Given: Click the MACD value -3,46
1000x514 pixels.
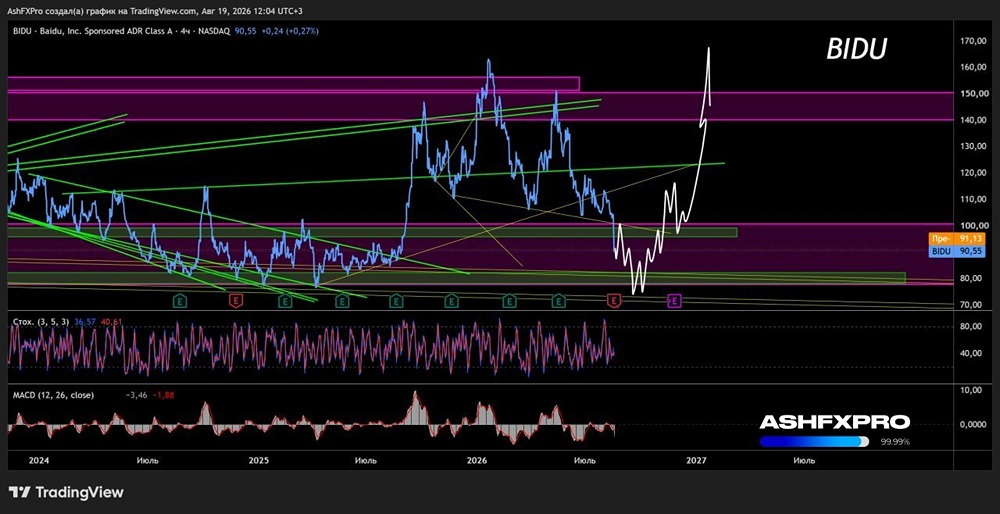Looking at the screenshot, I should [x=137, y=395].
